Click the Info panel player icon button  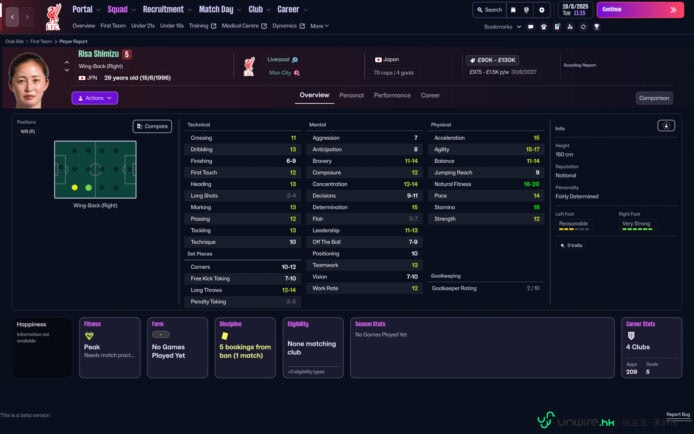pos(666,126)
